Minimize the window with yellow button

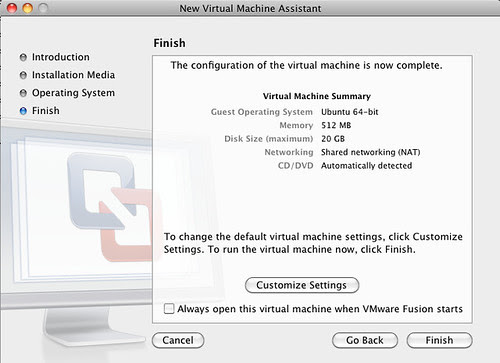coord(28,8)
